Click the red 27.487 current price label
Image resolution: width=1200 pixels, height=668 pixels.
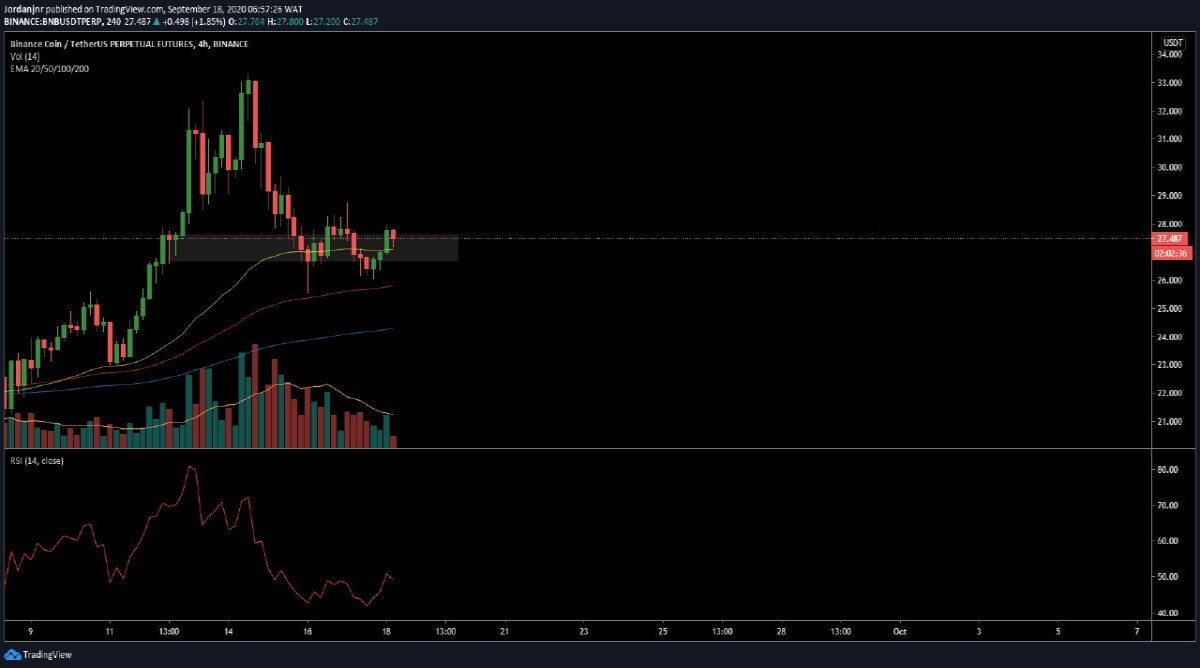point(1169,239)
